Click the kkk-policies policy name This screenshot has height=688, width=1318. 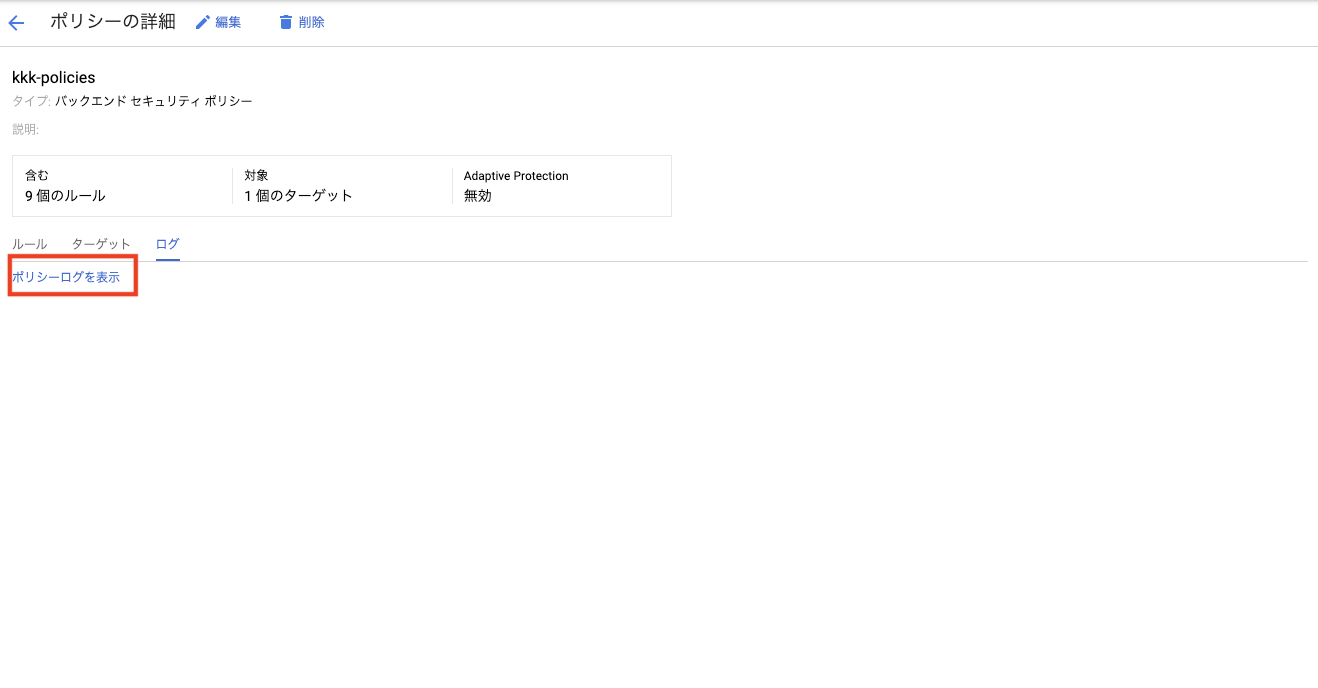53,77
